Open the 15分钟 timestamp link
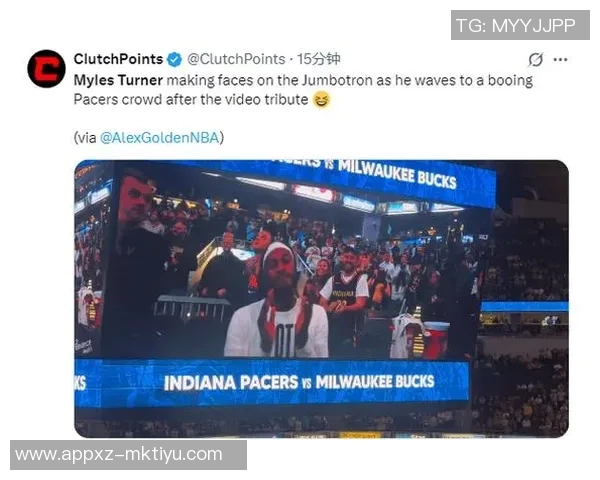The height and width of the screenshot is (480, 600). (x=319, y=59)
